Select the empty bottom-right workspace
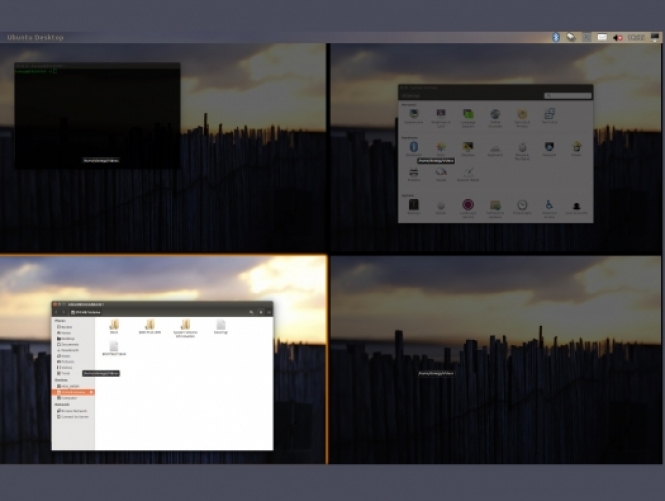665x501 pixels. coord(496,420)
